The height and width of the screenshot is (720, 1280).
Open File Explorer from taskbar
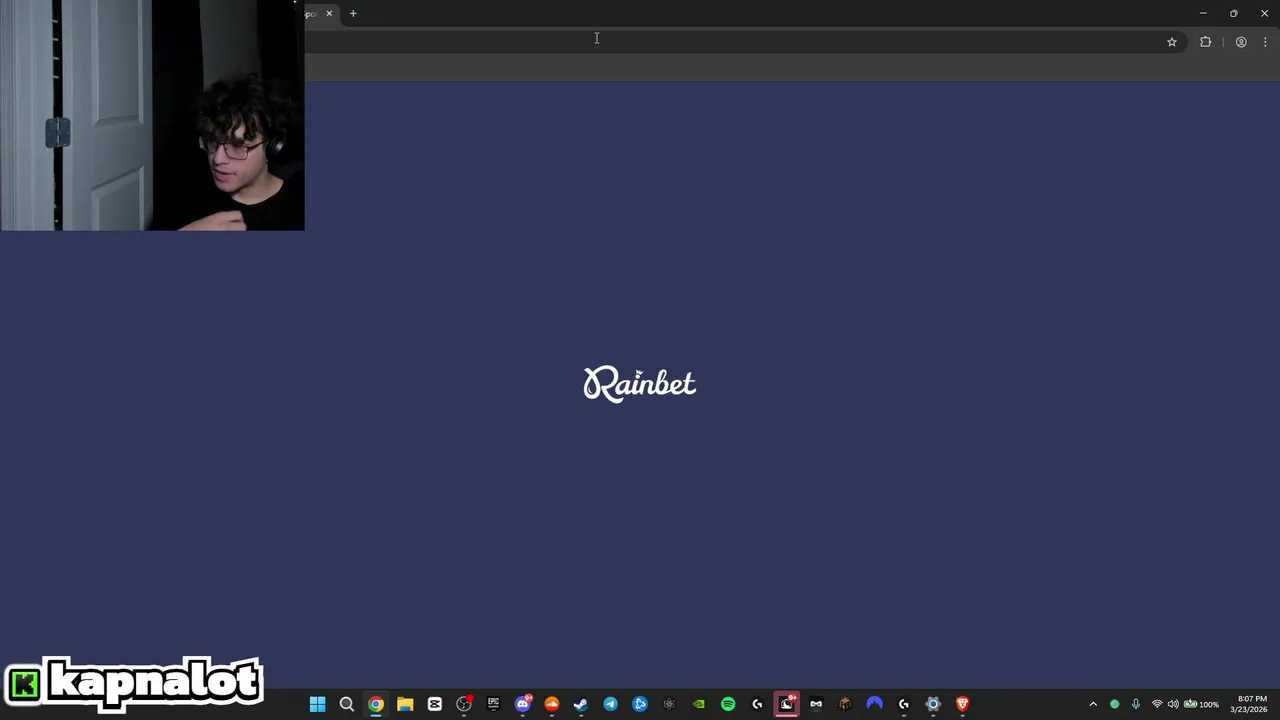tap(405, 704)
